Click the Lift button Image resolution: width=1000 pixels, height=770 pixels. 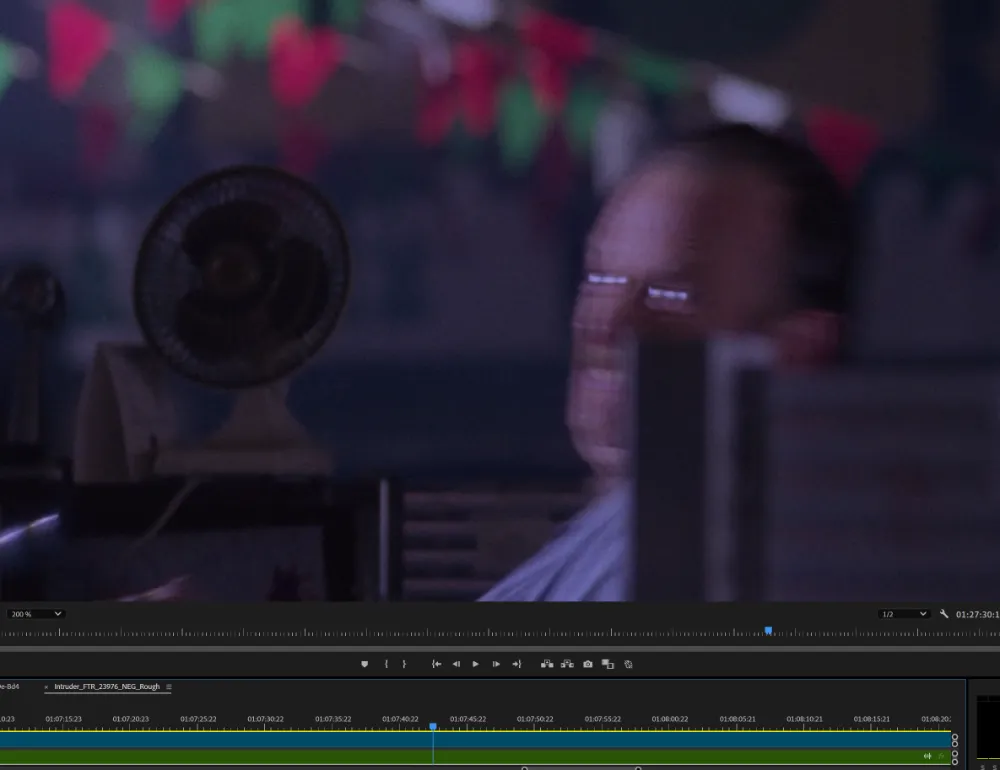pyautogui.click(x=547, y=664)
